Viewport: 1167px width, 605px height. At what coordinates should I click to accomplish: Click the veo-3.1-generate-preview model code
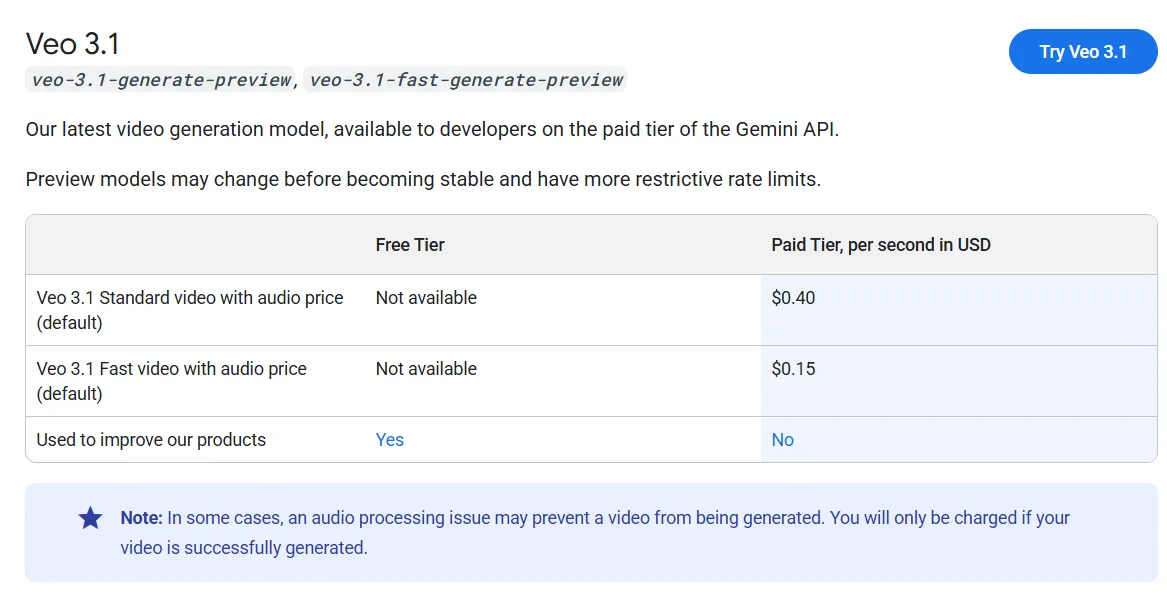pos(160,80)
